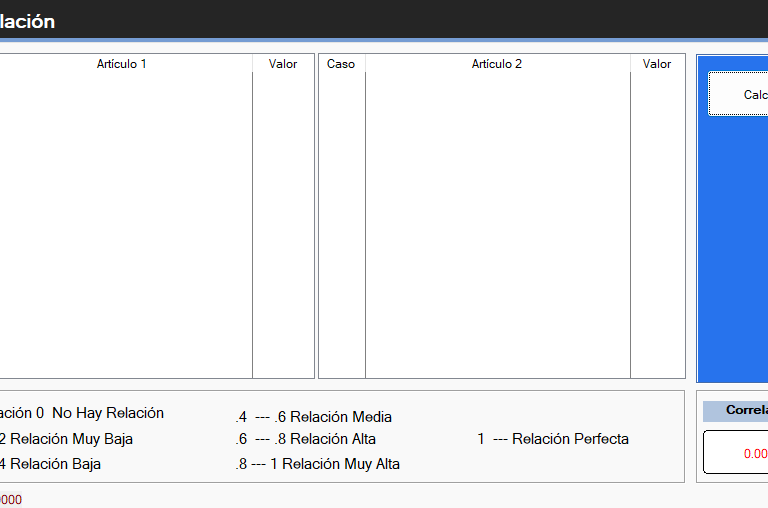Click the red 000 value at bottom left
The width and height of the screenshot is (768, 508).
coord(10,499)
